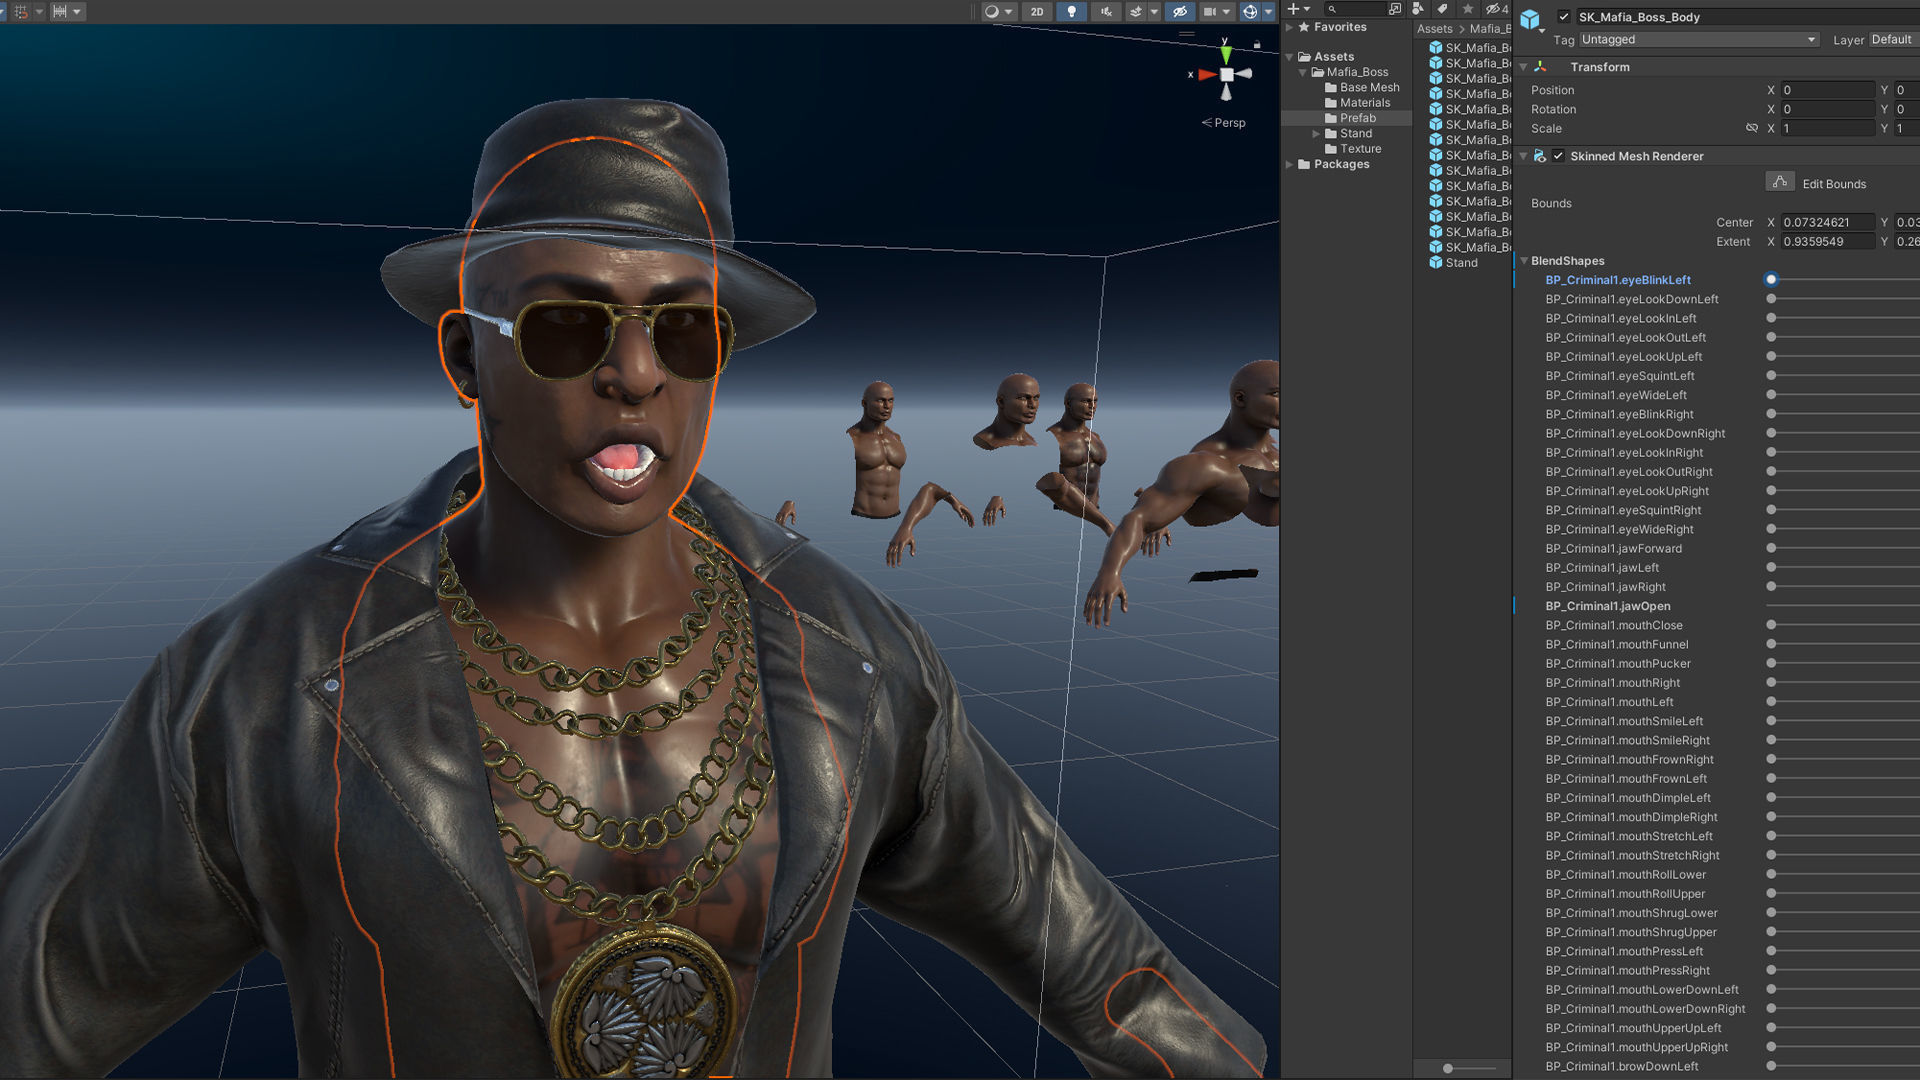Click the Edit Bounds button
Screen dimensions: 1920x1080
tap(1780, 182)
